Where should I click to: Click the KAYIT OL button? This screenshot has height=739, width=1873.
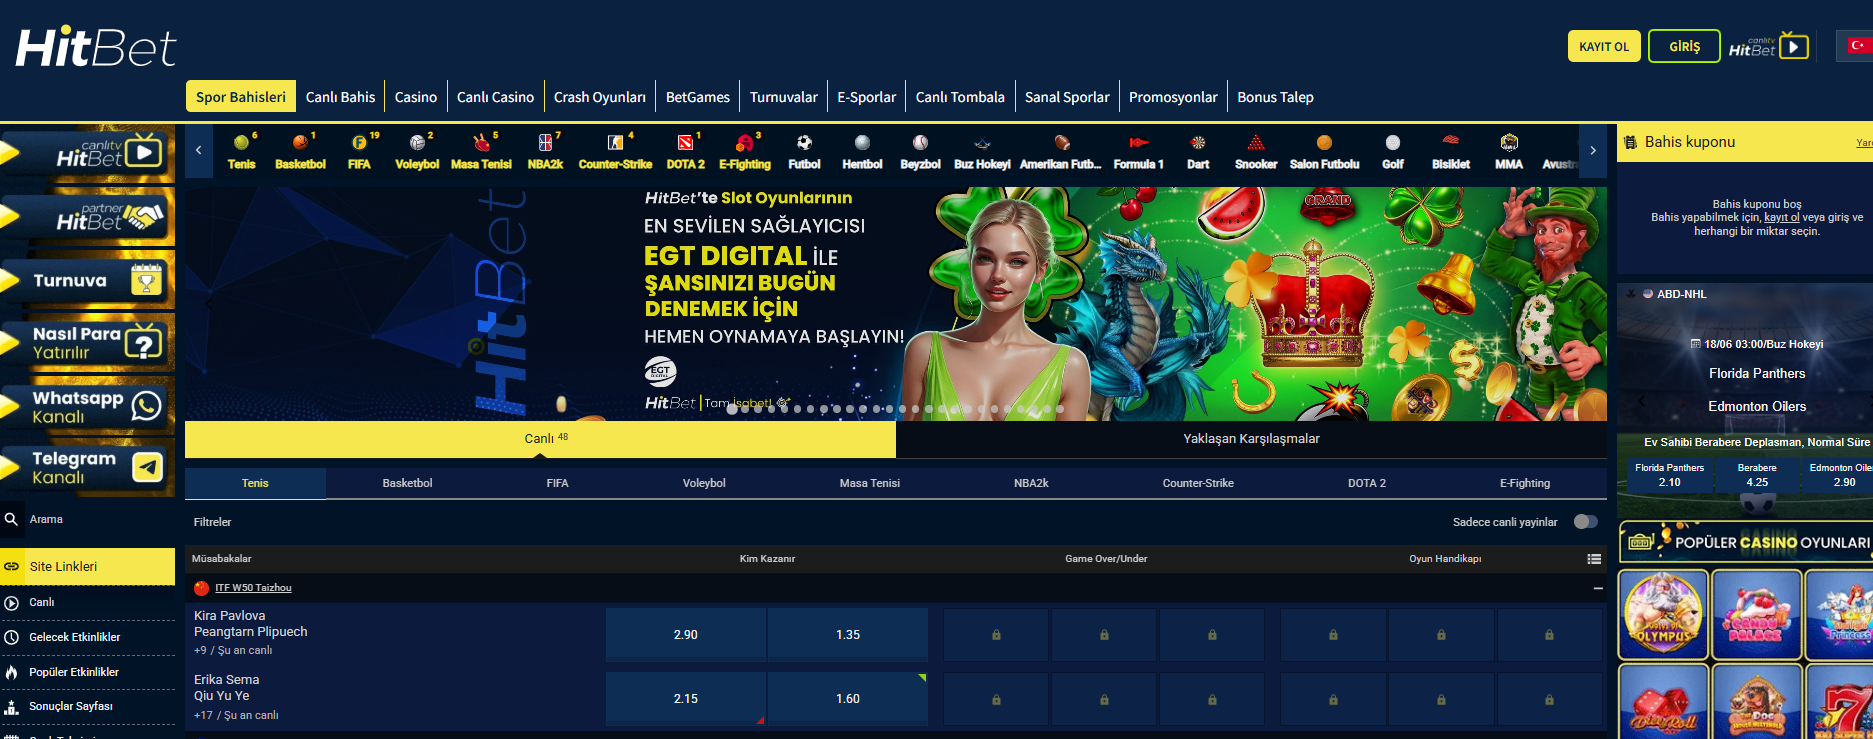[1604, 46]
